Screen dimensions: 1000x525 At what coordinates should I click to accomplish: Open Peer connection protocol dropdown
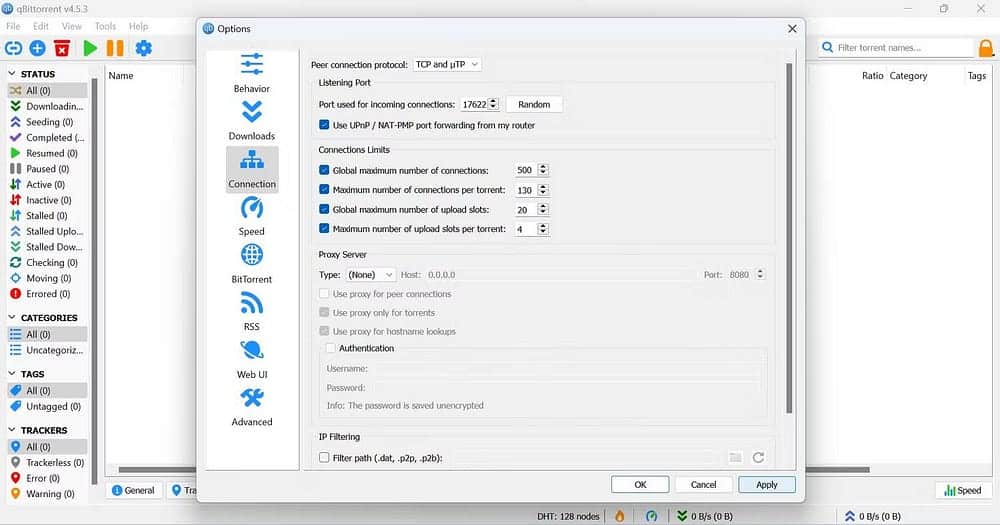pos(446,64)
